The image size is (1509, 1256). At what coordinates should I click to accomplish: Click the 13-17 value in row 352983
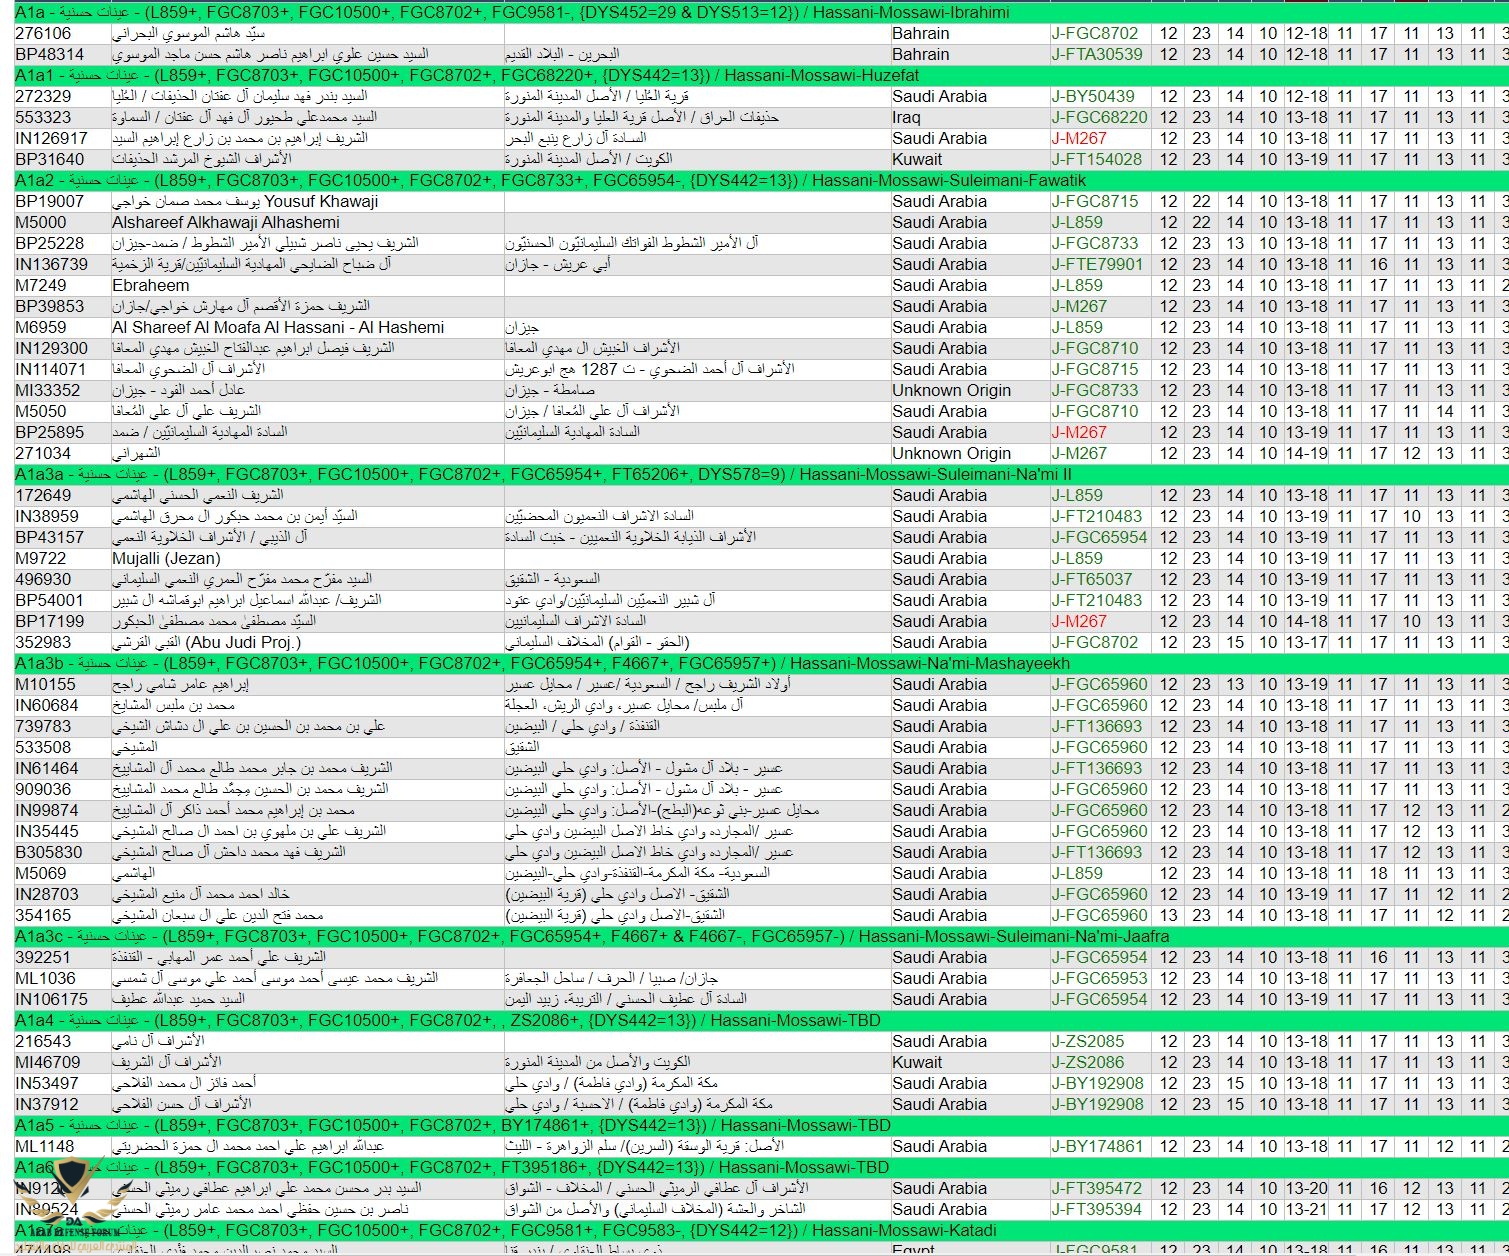tap(1307, 643)
